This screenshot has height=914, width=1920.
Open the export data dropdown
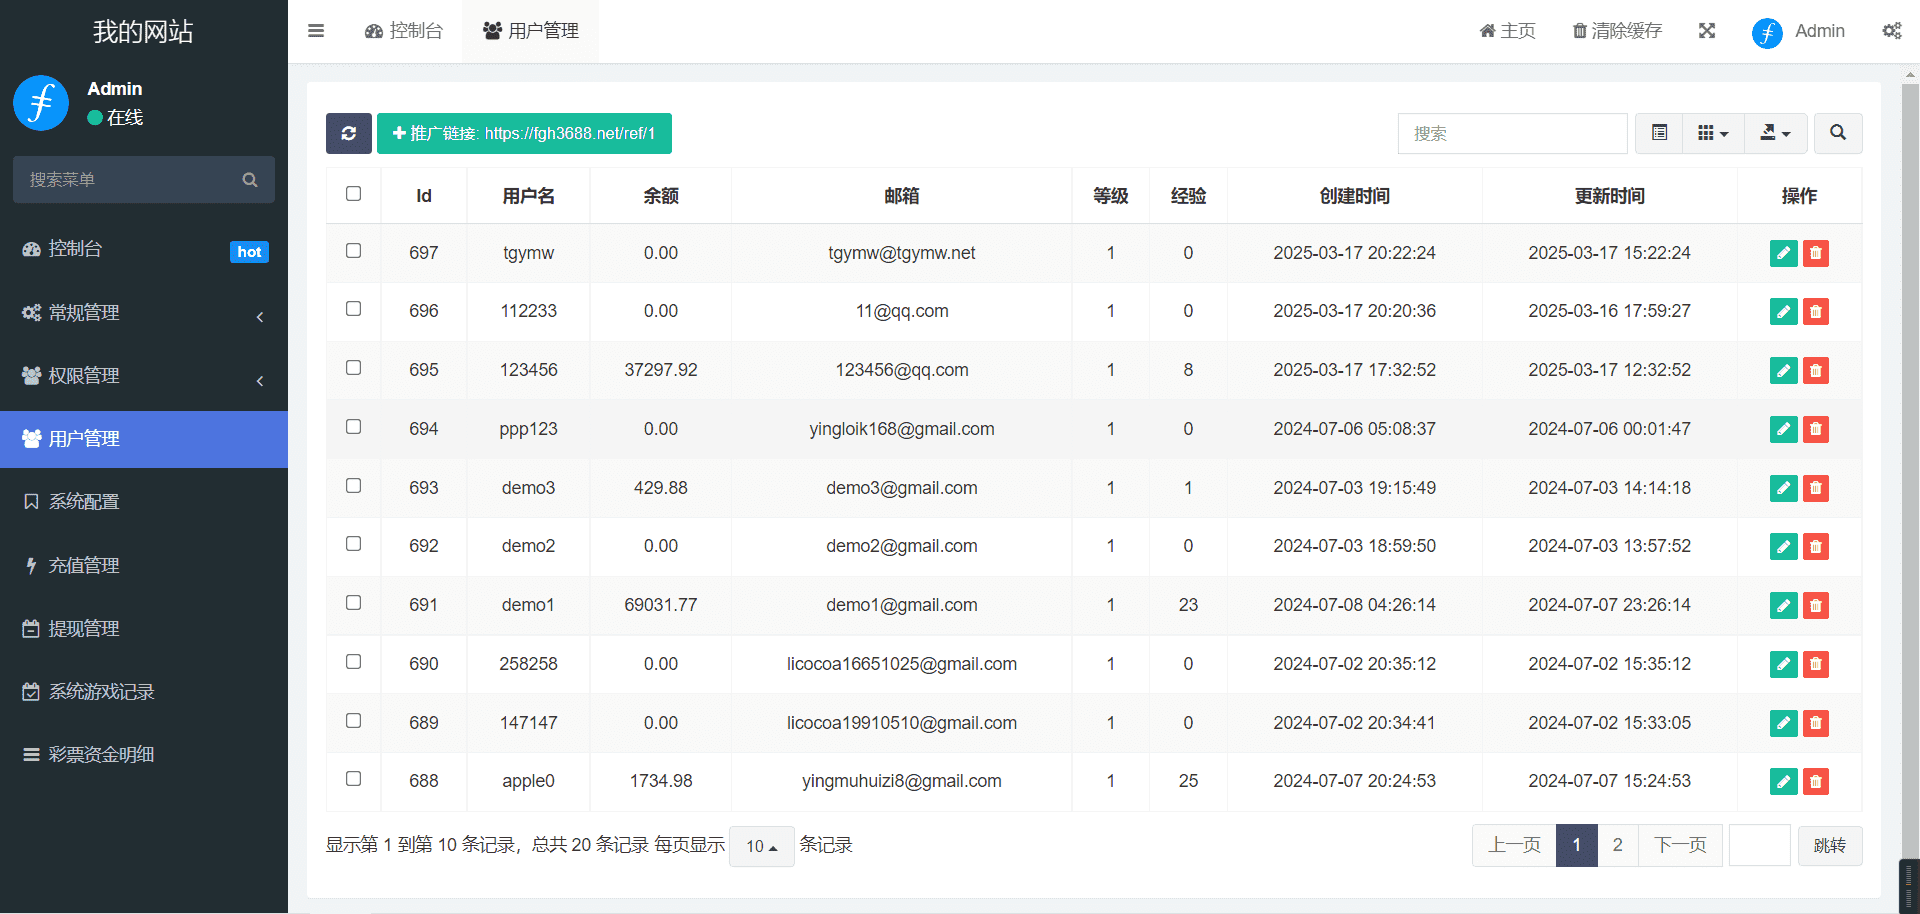tap(1775, 133)
